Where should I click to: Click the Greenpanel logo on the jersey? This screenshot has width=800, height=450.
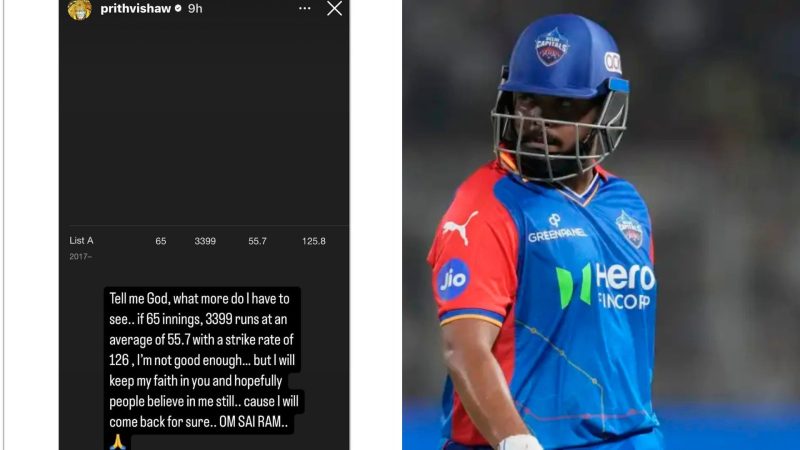(557, 229)
